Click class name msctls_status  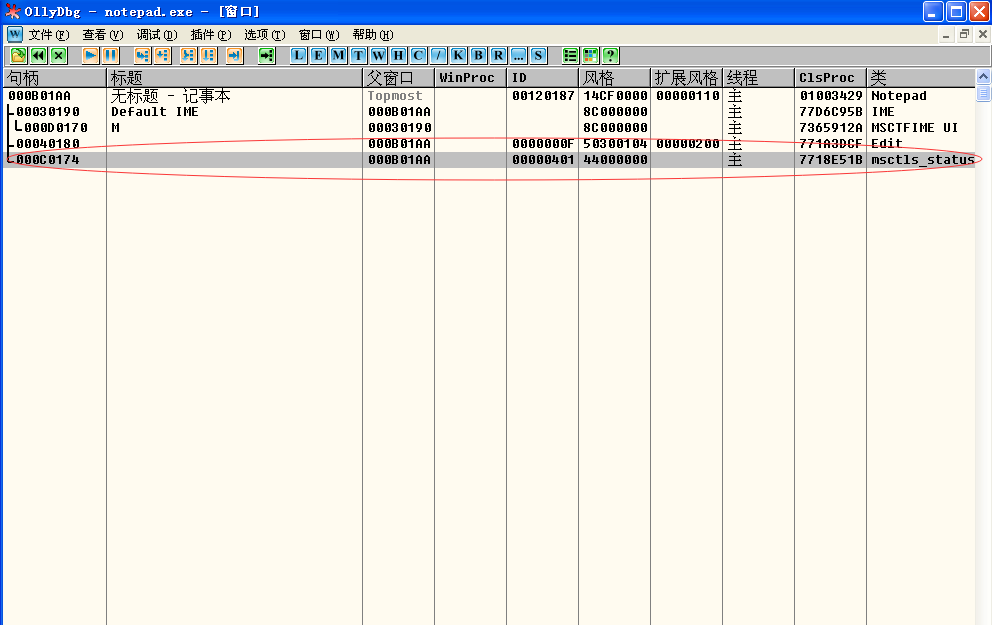(922, 160)
